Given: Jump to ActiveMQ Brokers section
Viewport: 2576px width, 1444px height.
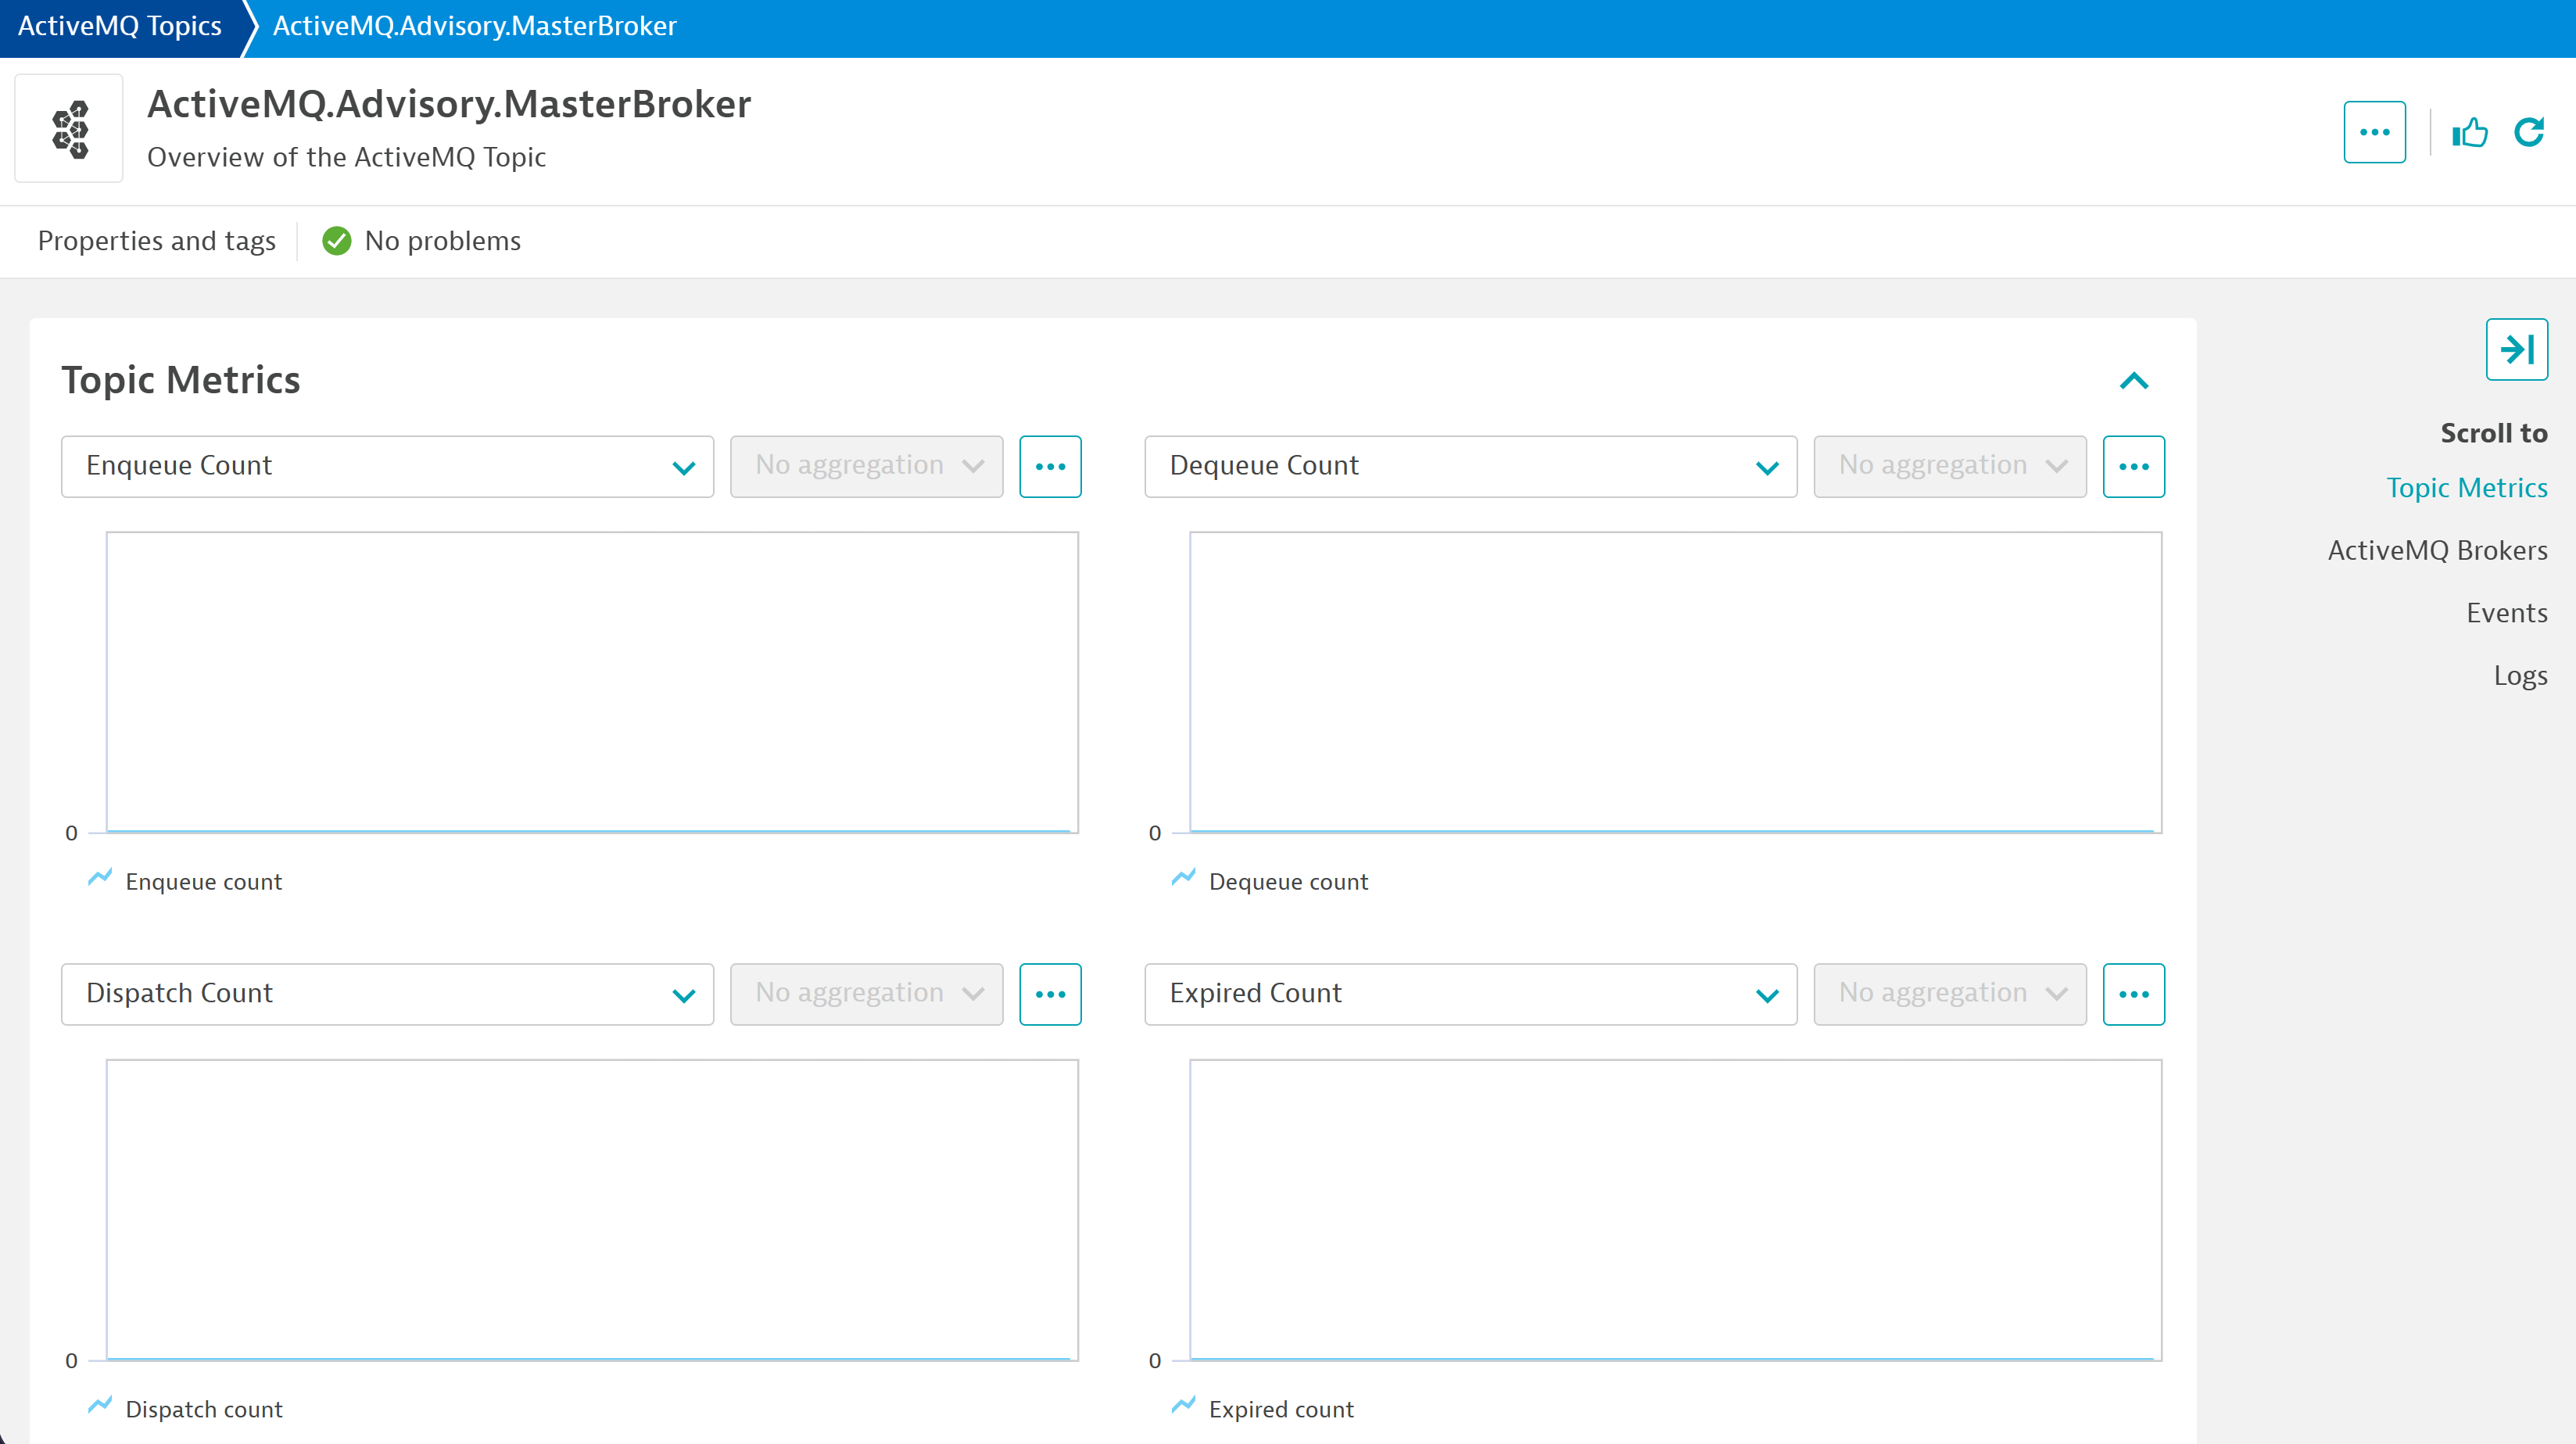Looking at the screenshot, I should click(x=2437, y=550).
